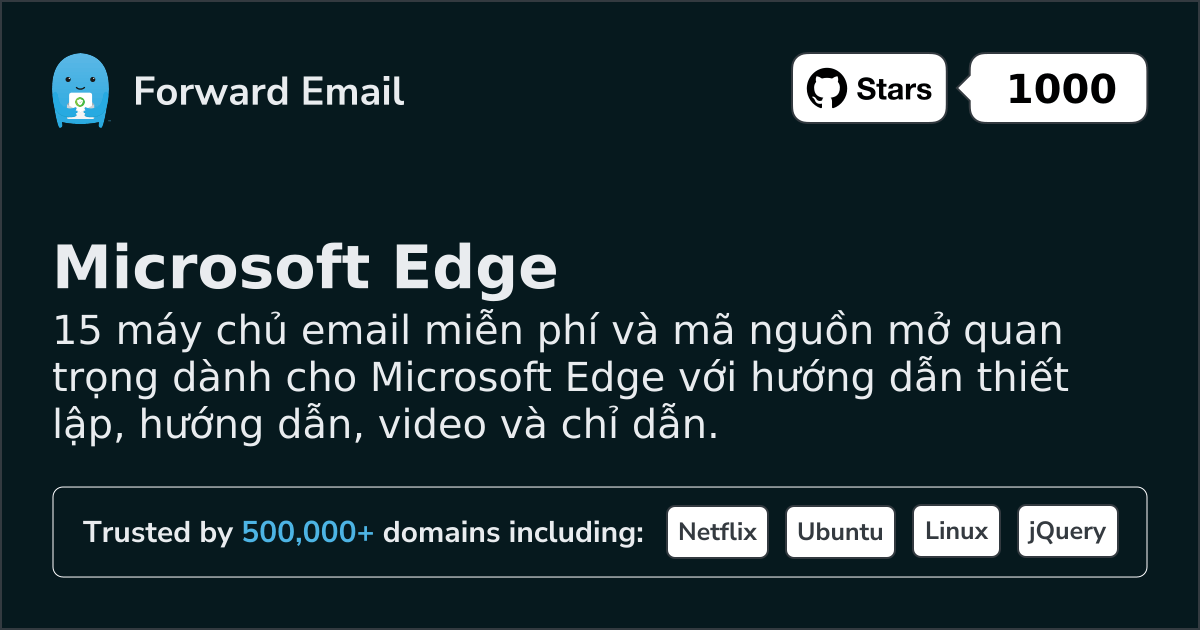Image resolution: width=1200 pixels, height=630 pixels.
Task: Open the 1000 star count bubble
Action: coord(1060,89)
